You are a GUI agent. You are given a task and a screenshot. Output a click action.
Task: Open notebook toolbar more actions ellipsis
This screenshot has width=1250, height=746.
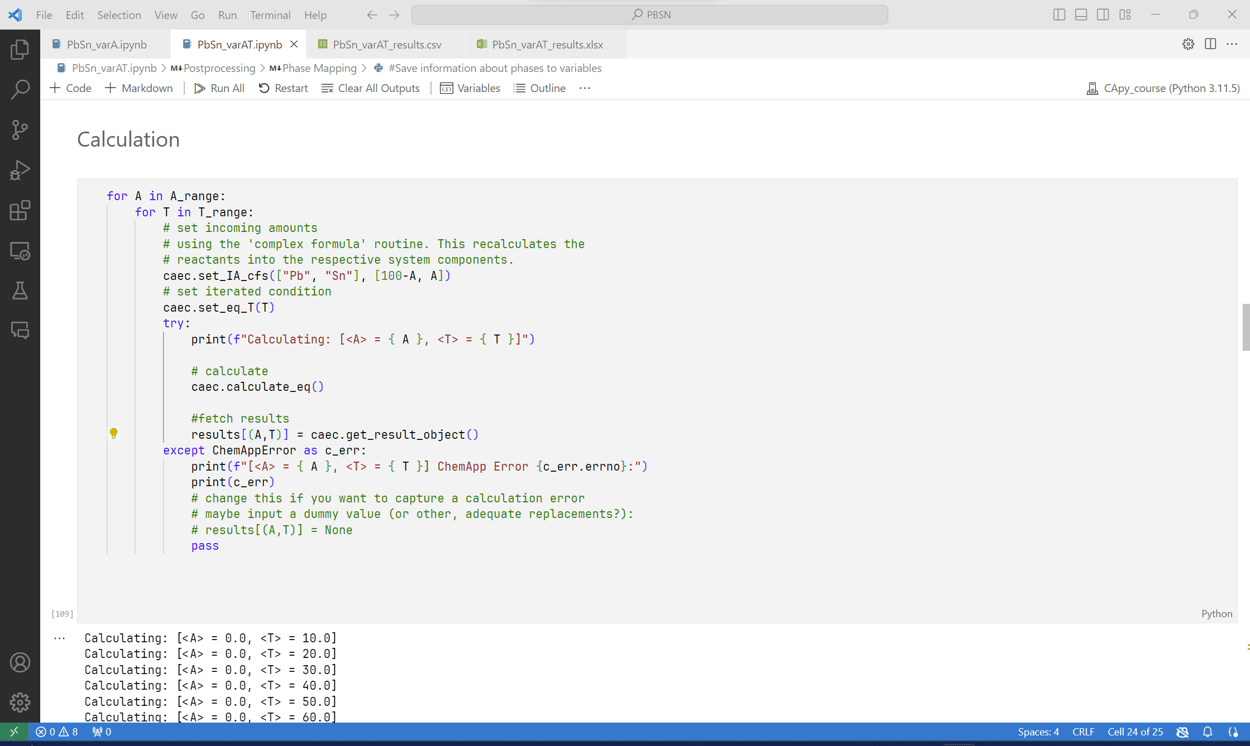pyautogui.click(x=585, y=88)
